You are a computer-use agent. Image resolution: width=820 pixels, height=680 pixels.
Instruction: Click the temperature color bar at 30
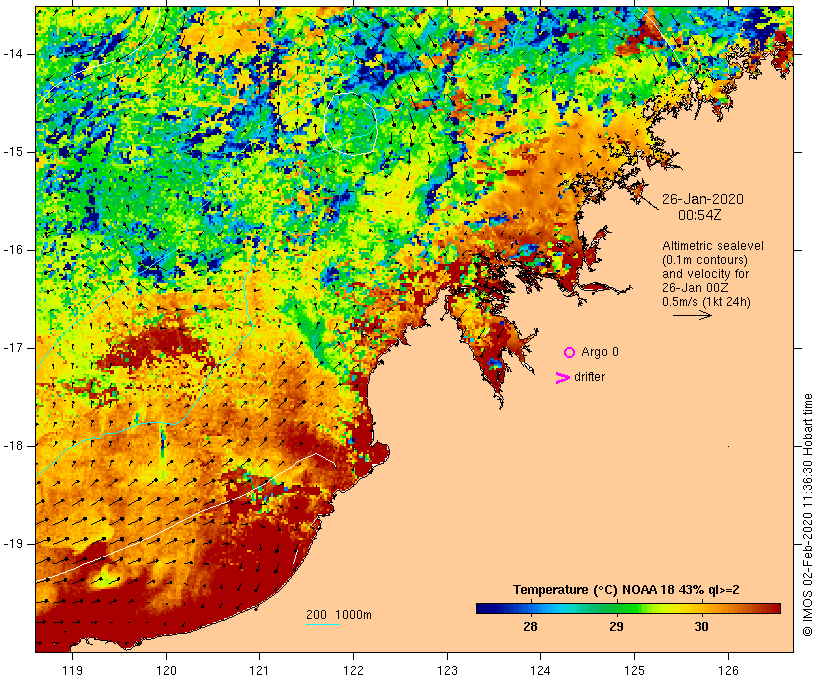702,608
